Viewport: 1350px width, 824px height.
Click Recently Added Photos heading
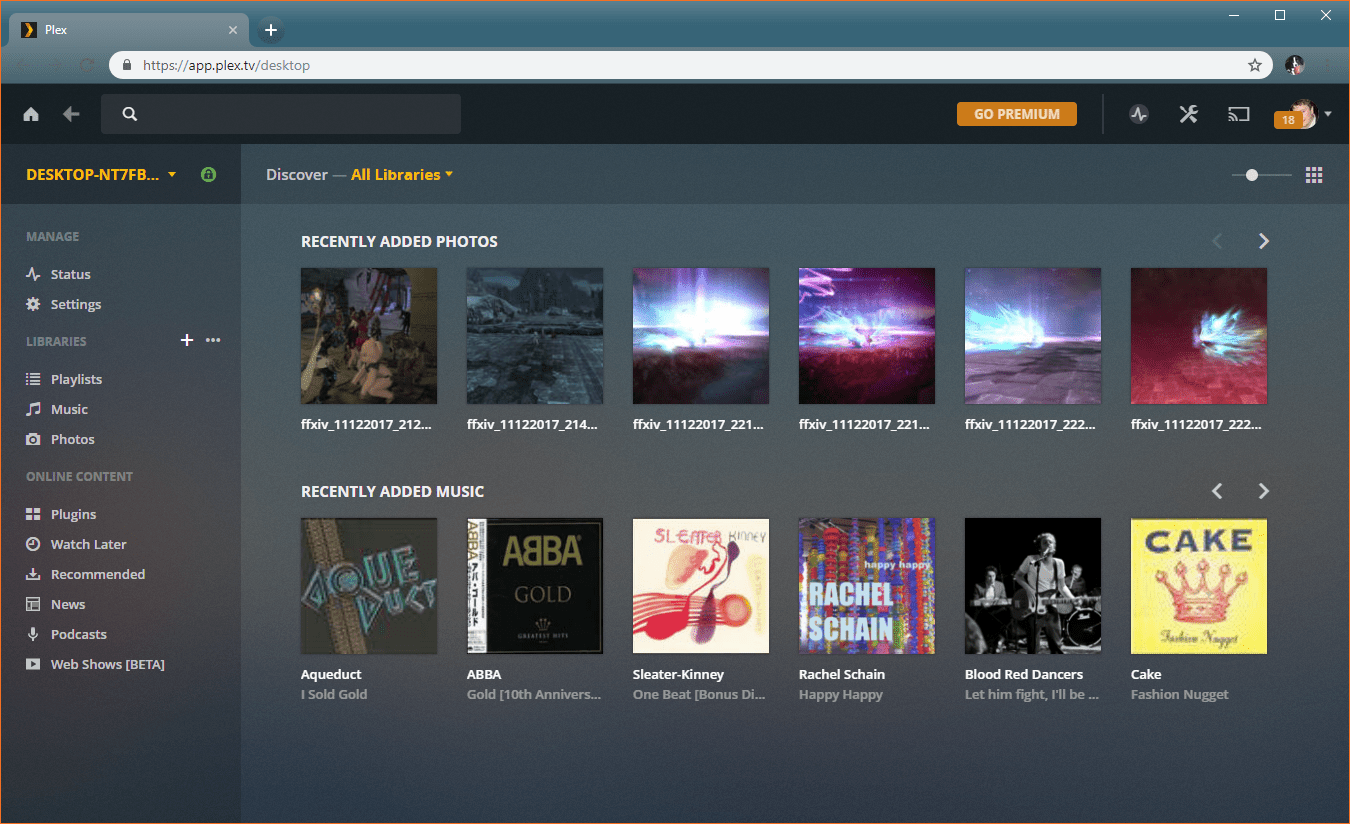pos(399,241)
